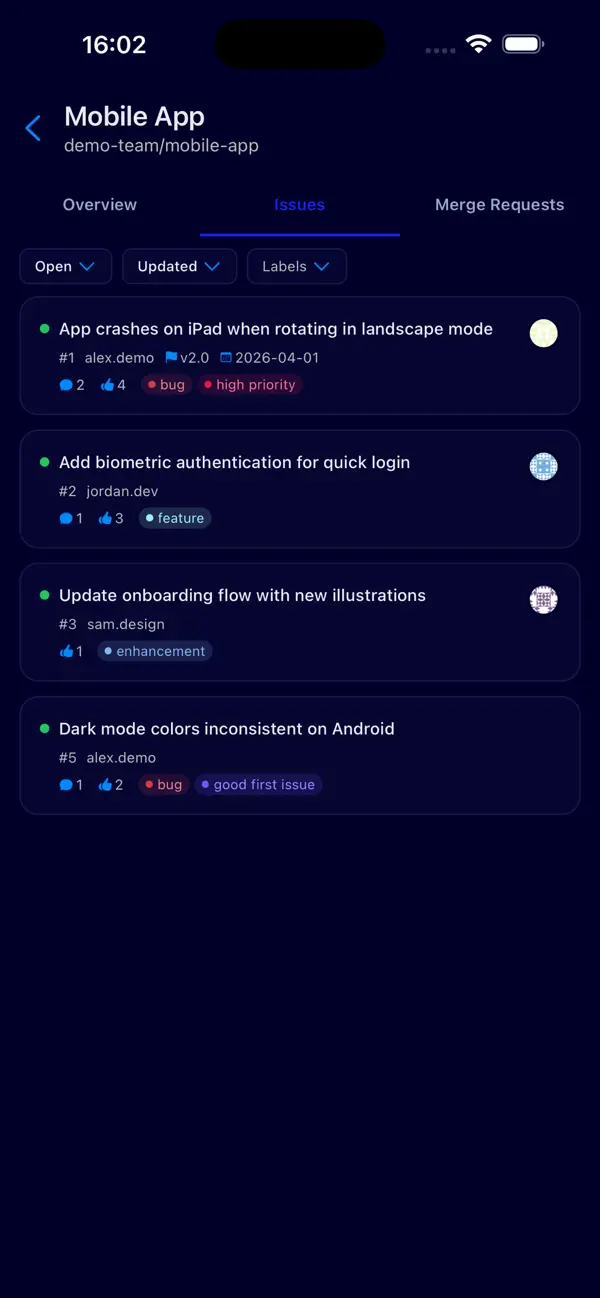Open the Labels filter dropdown
This screenshot has width=600, height=1298.
(297, 266)
